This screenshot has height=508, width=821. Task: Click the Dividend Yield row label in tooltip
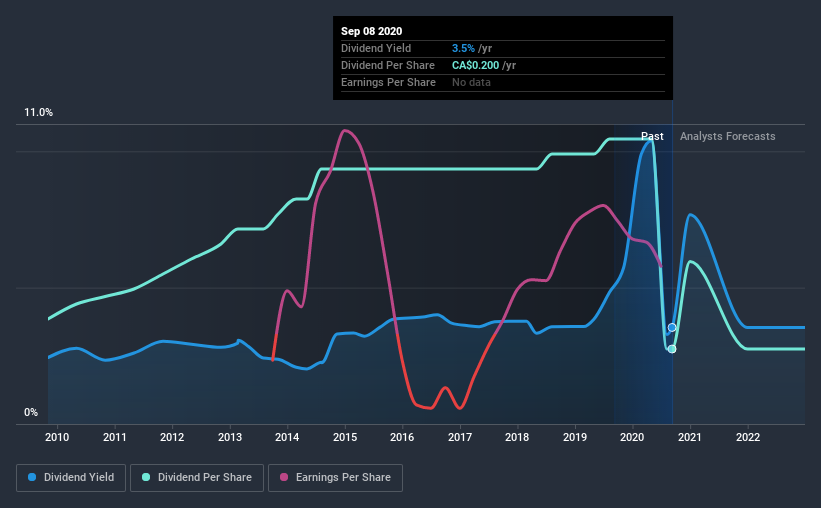pos(376,48)
